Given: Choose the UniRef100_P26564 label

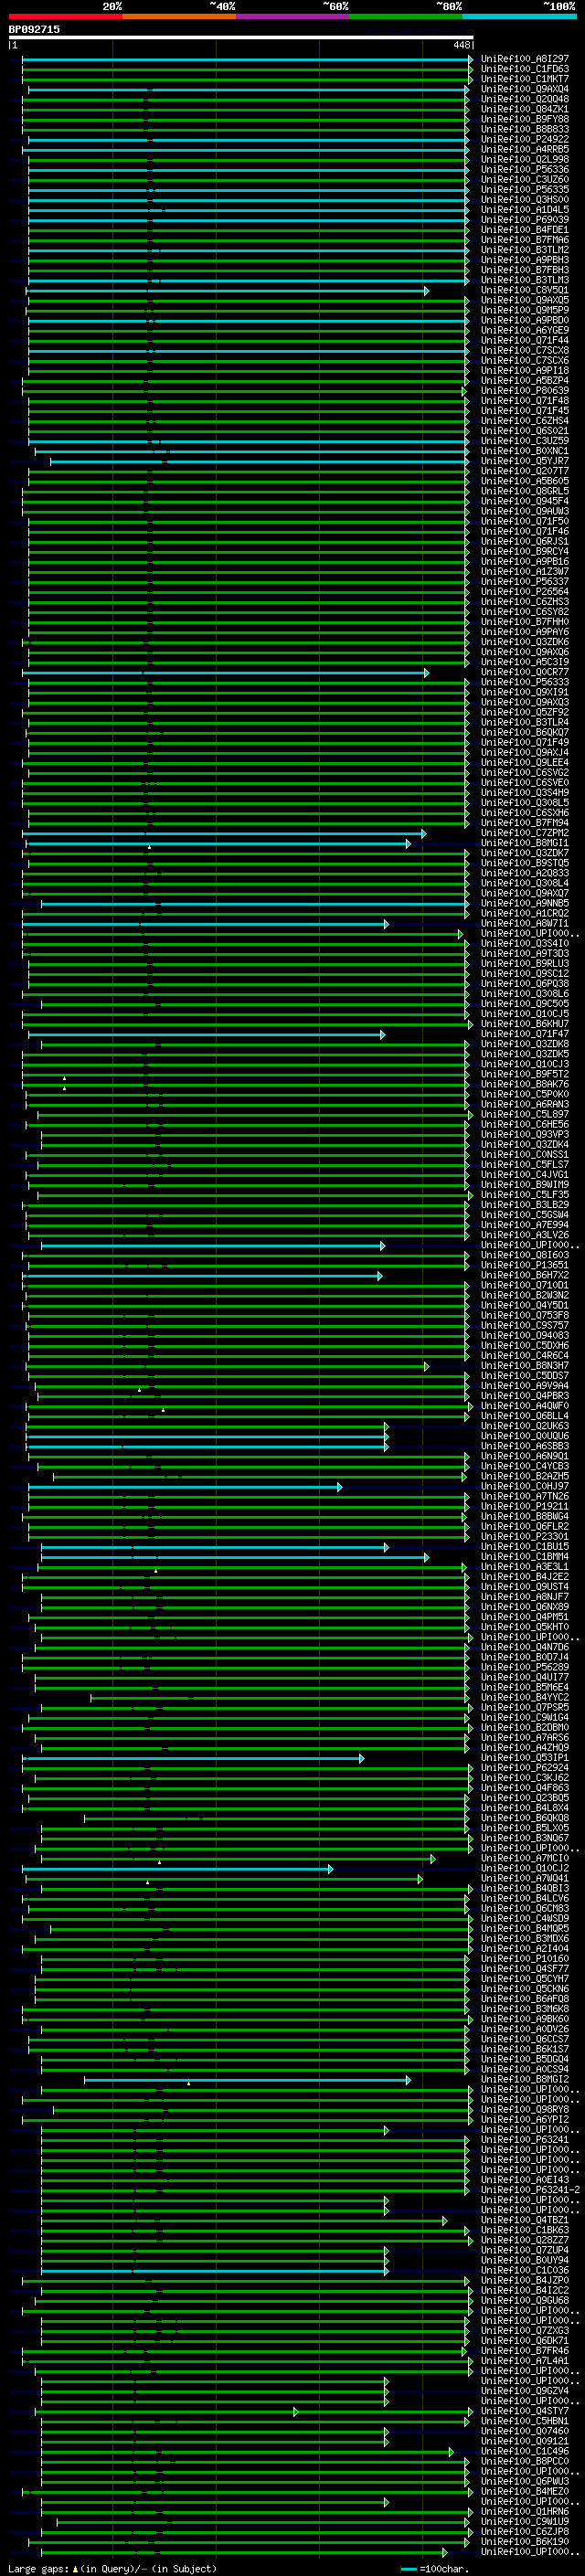Looking at the screenshot, I should pyautogui.click(x=525, y=591).
